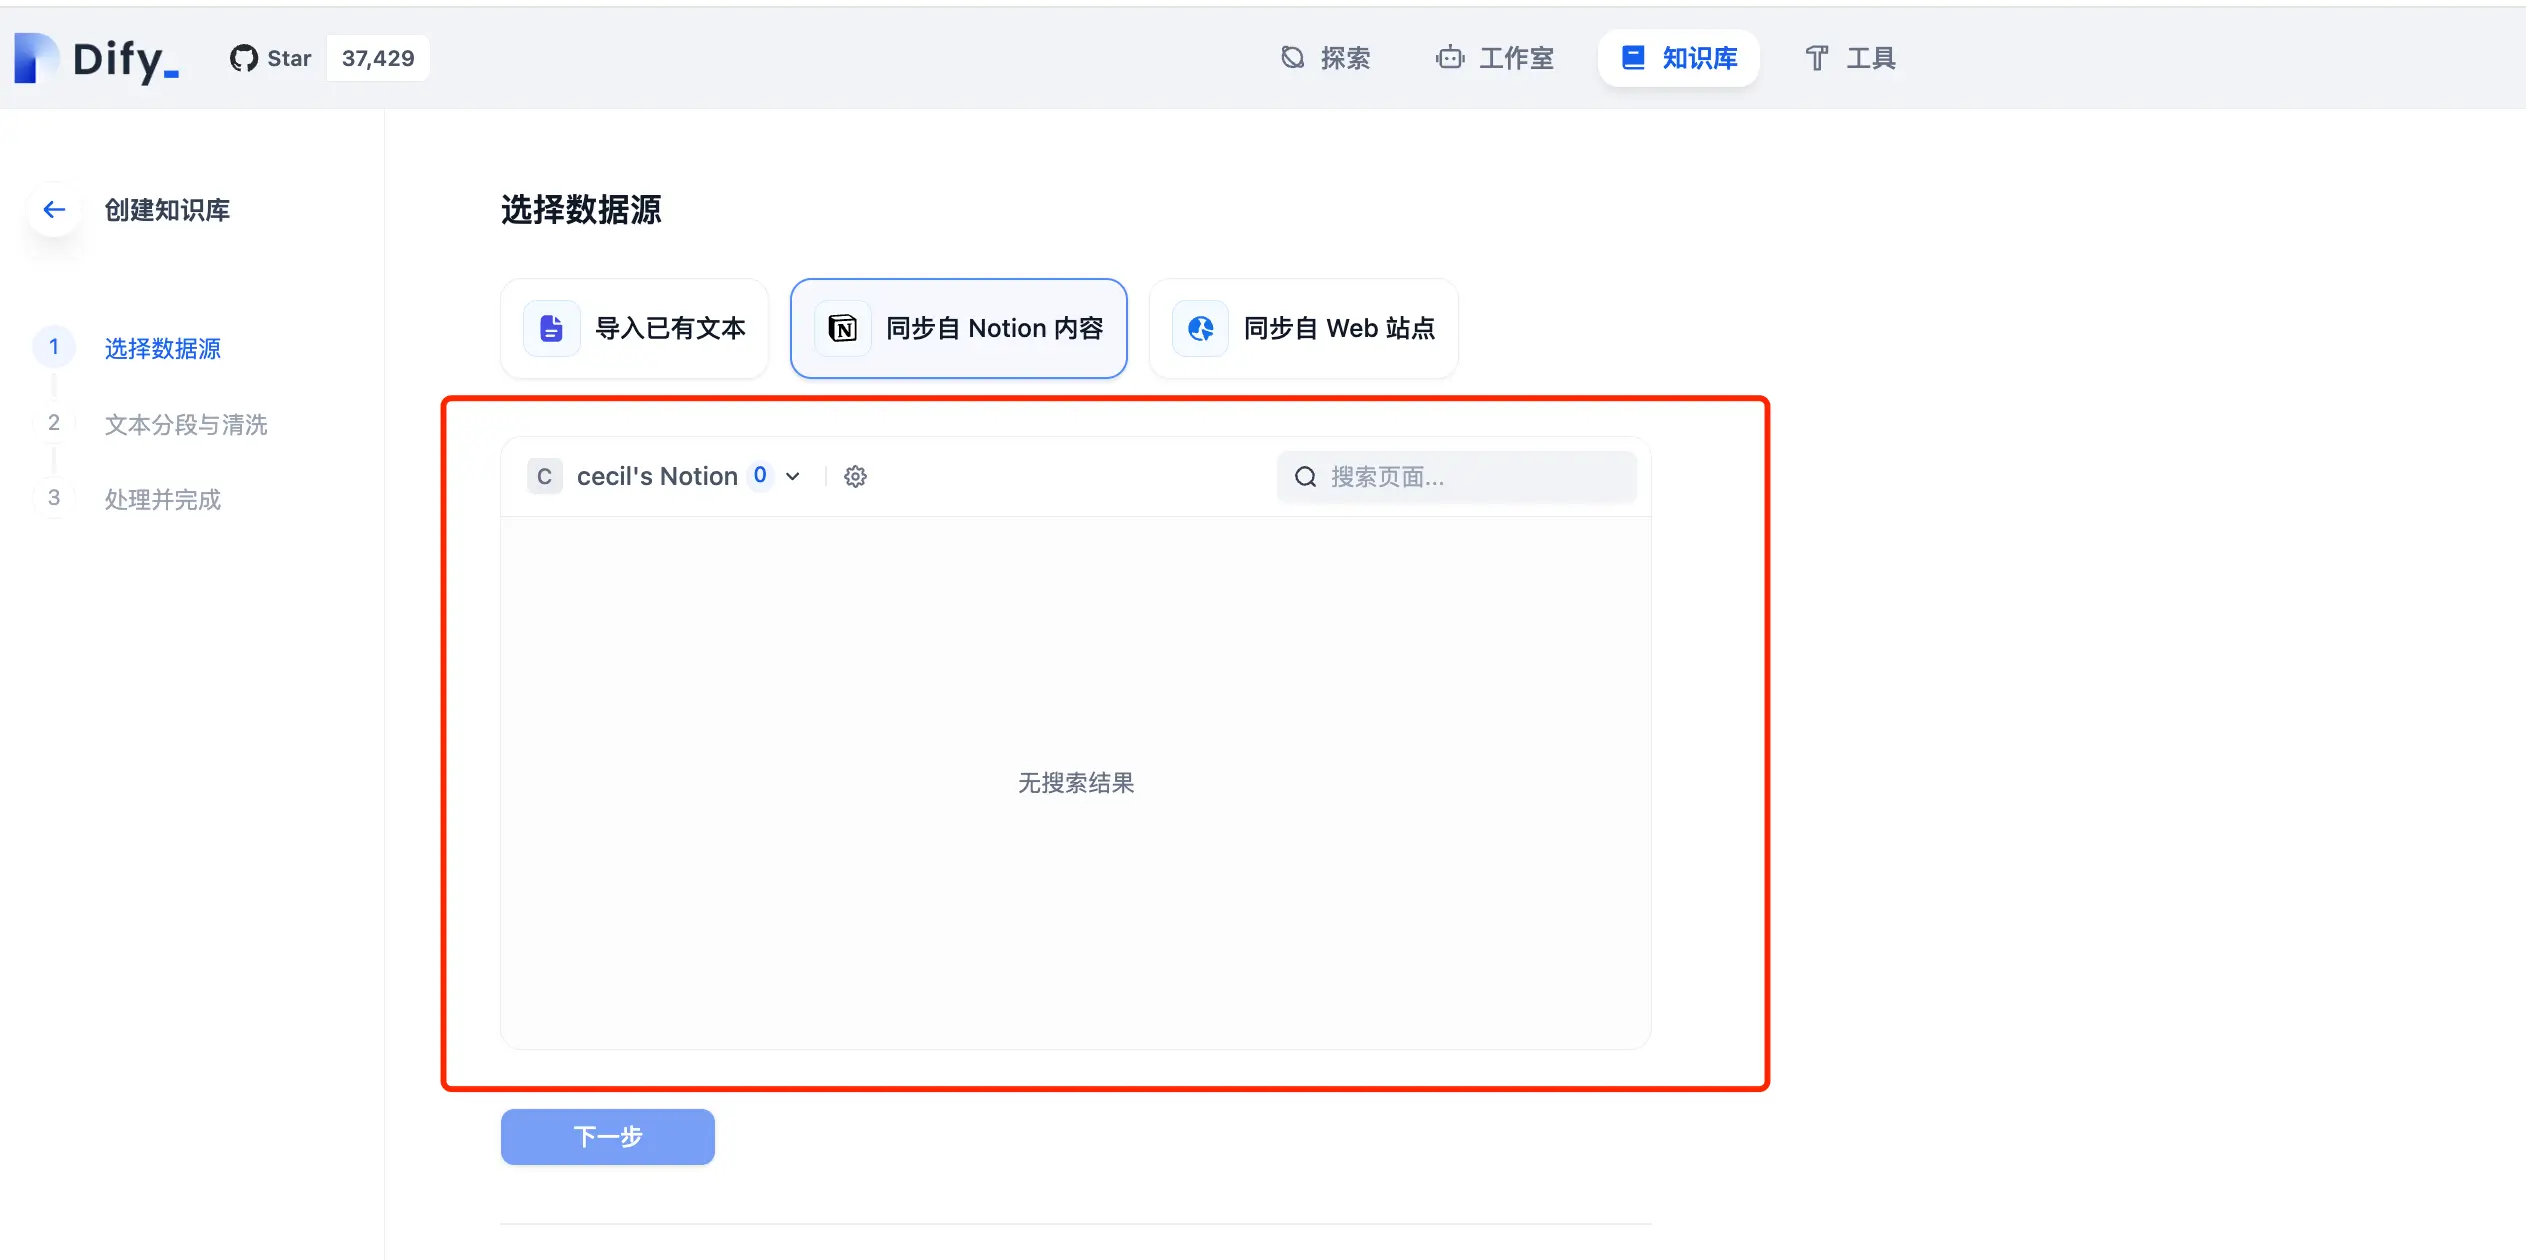Click the 工作室 robot icon
The image size is (2526, 1260).
pyautogui.click(x=1449, y=58)
